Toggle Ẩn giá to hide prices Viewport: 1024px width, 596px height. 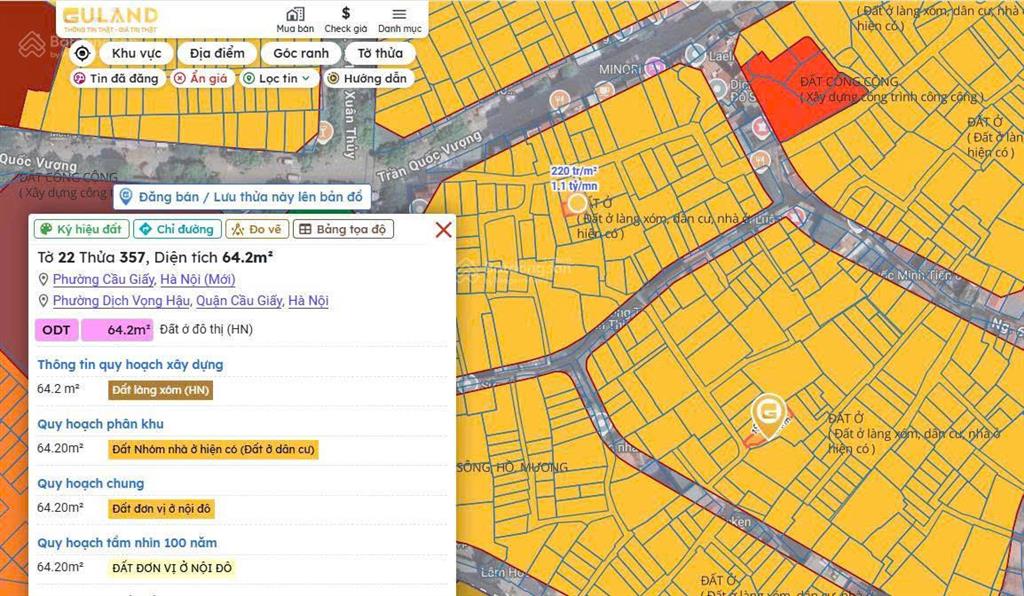(201, 78)
